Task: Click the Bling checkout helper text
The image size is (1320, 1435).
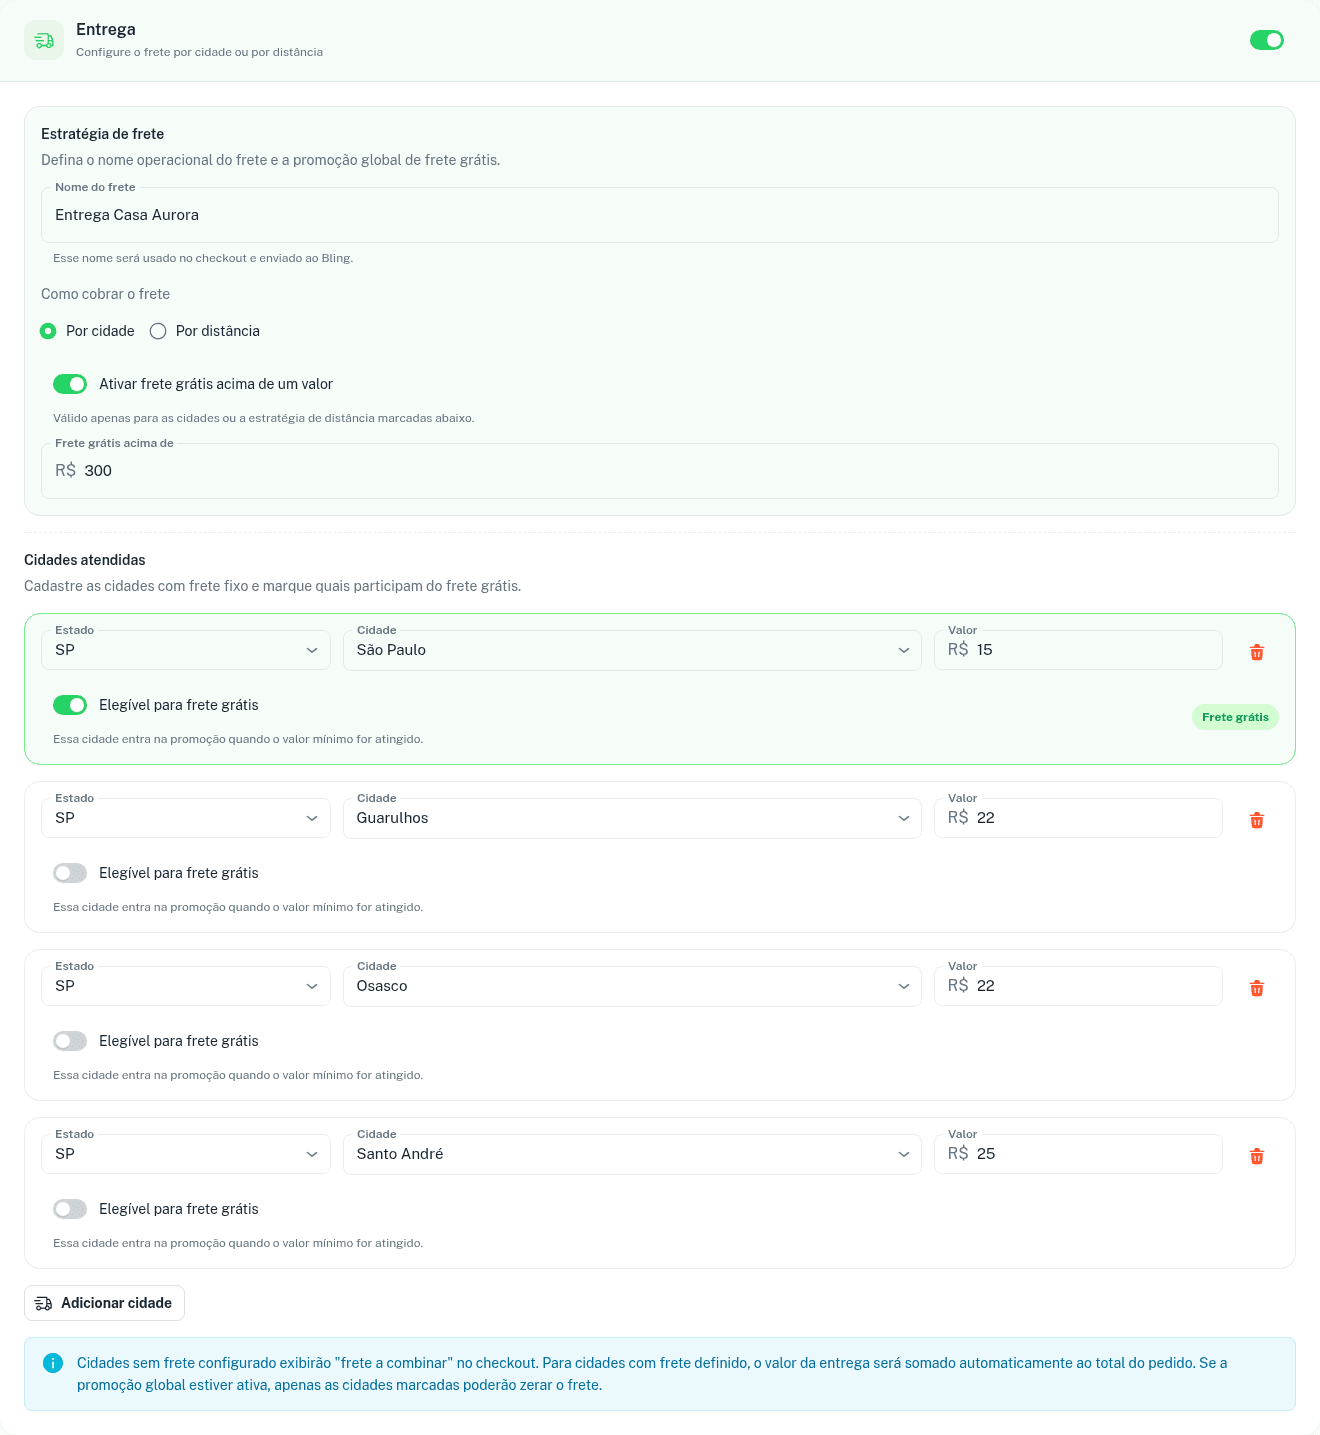Action: click(203, 258)
